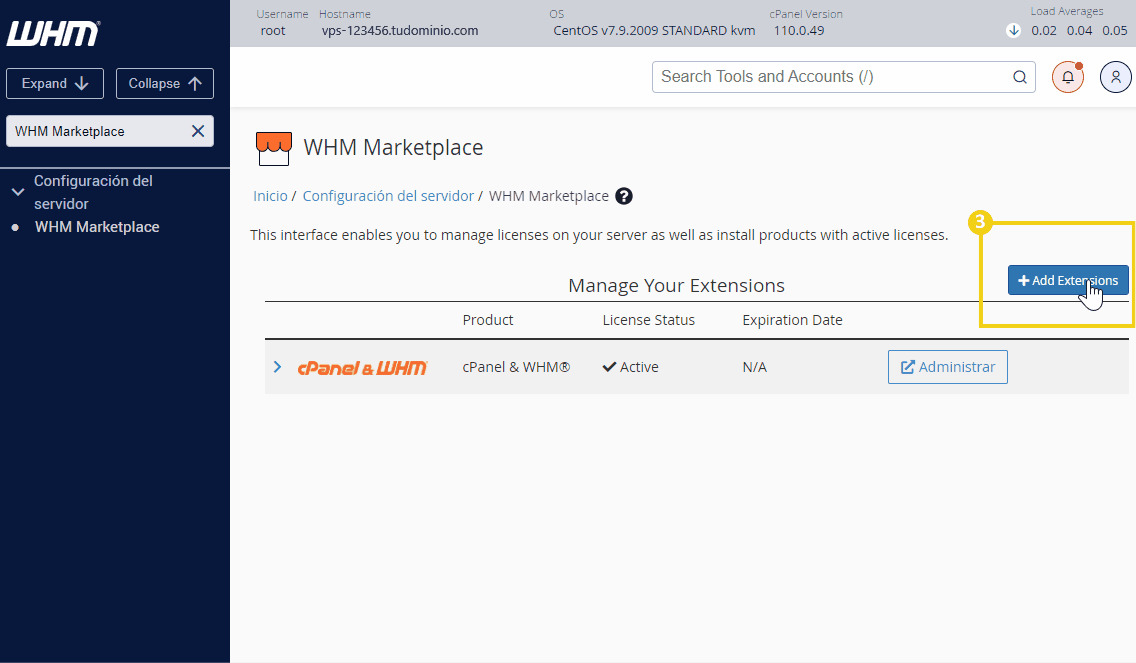Open the user account menu icon
The width and height of the screenshot is (1136, 663).
[x=1116, y=77]
